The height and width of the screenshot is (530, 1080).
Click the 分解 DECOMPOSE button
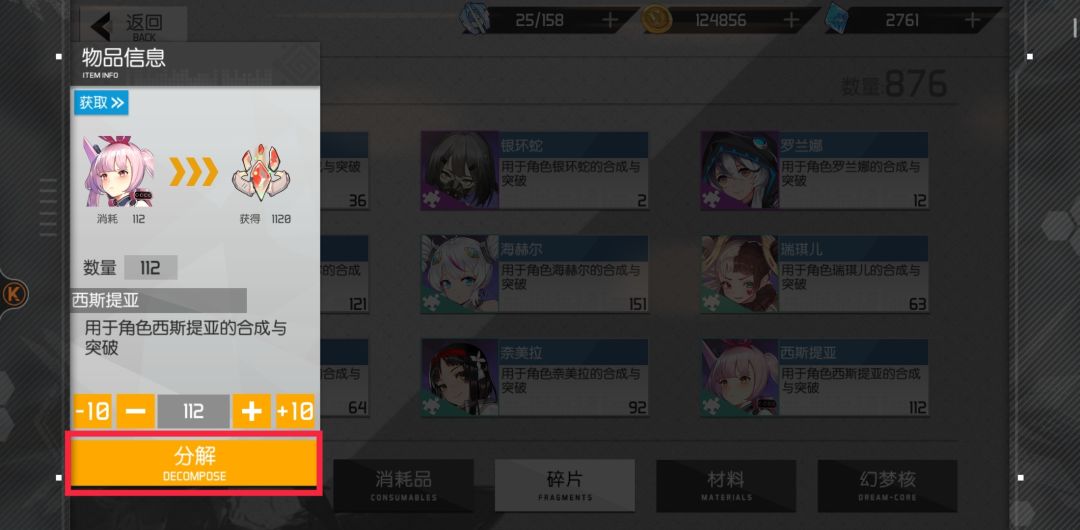(194, 463)
